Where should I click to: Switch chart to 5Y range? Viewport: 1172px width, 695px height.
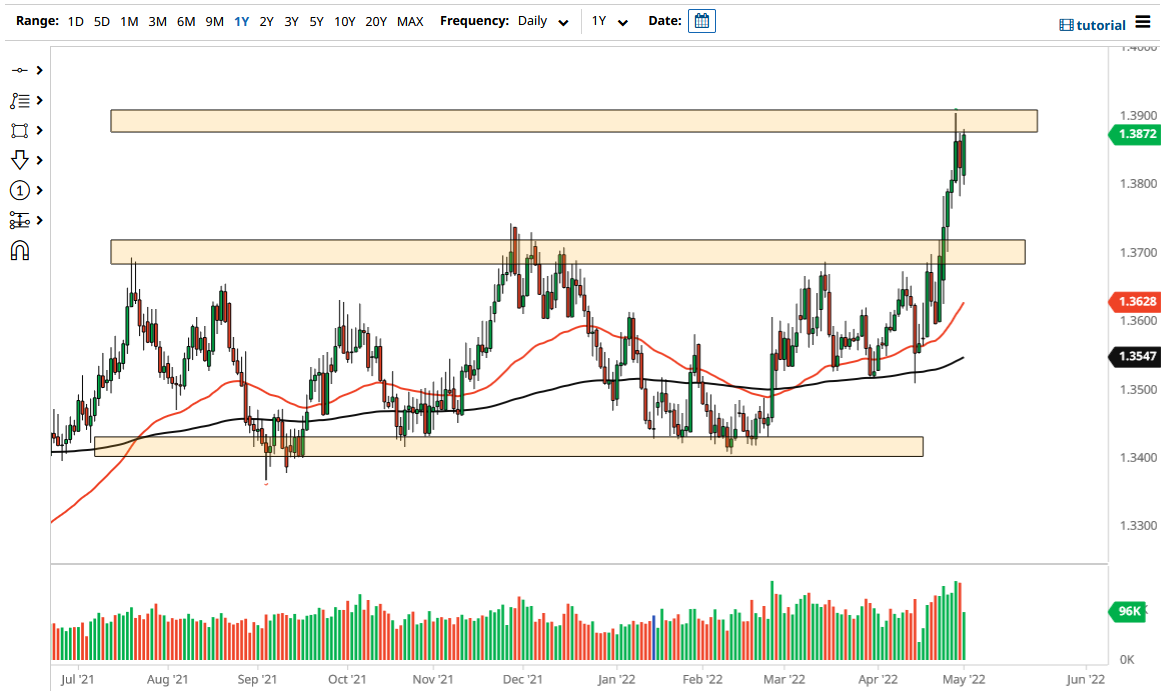coord(316,21)
